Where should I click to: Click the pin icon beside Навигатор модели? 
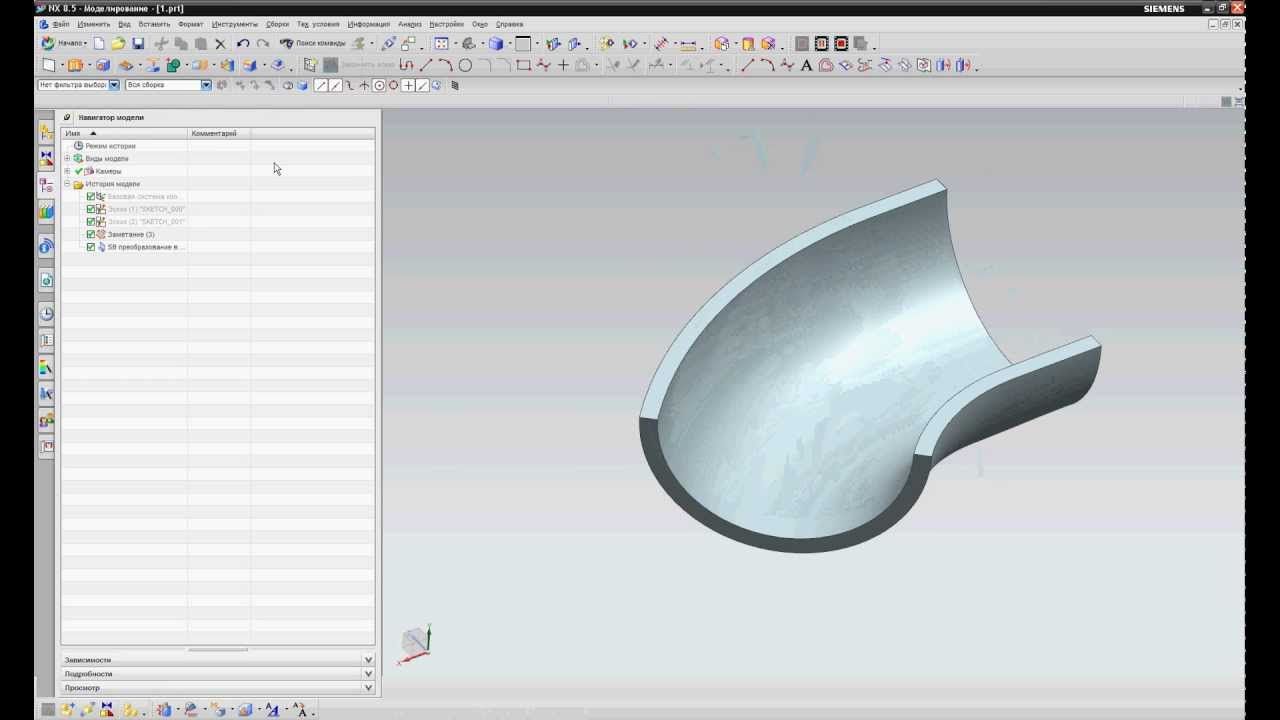click(67, 117)
